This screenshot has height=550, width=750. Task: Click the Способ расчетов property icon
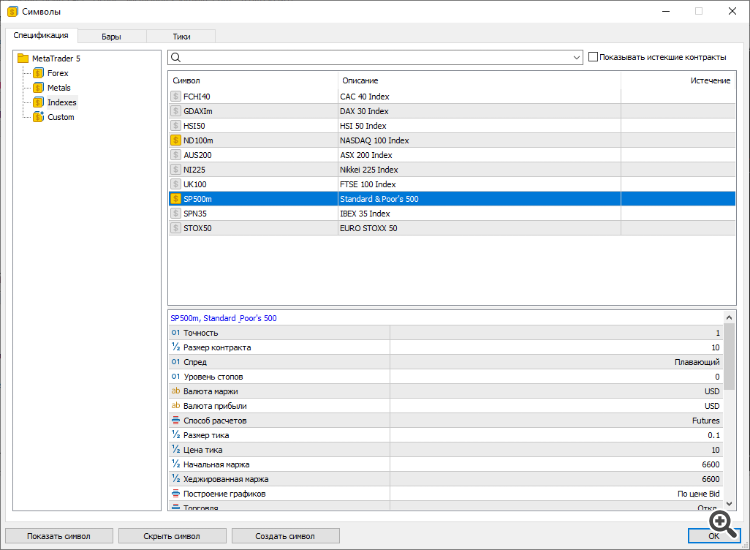pyautogui.click(x=176, y=420)
